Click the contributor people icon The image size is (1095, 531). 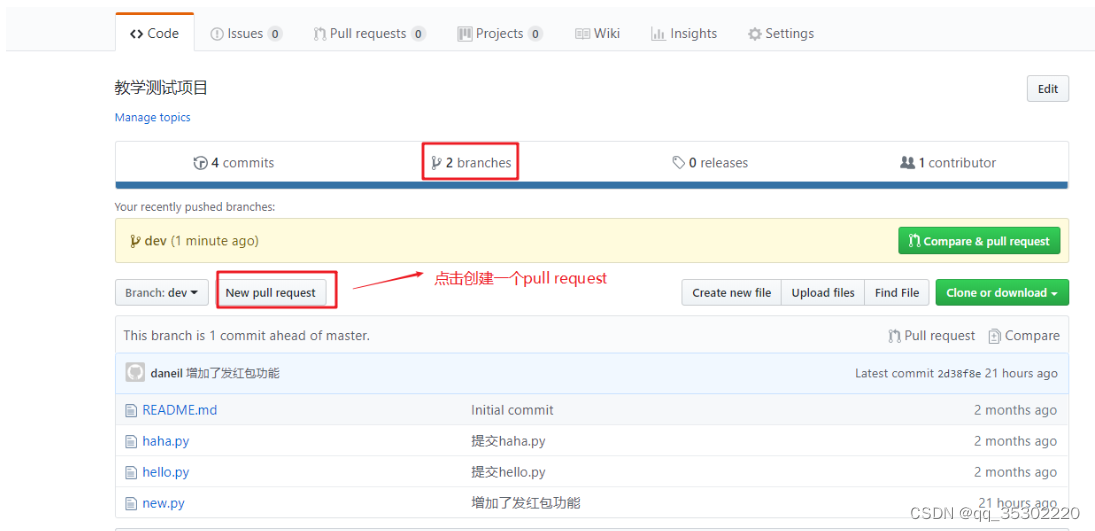click(x=907, y=163)
